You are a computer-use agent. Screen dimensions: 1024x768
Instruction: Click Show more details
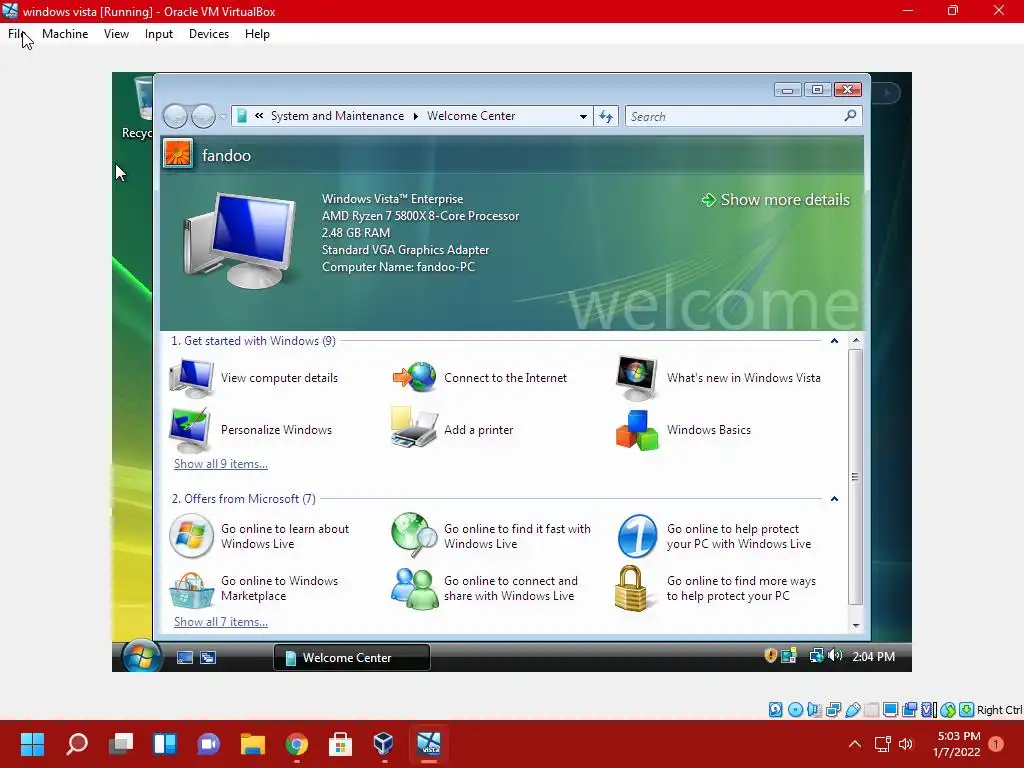(x=776, y=200)
